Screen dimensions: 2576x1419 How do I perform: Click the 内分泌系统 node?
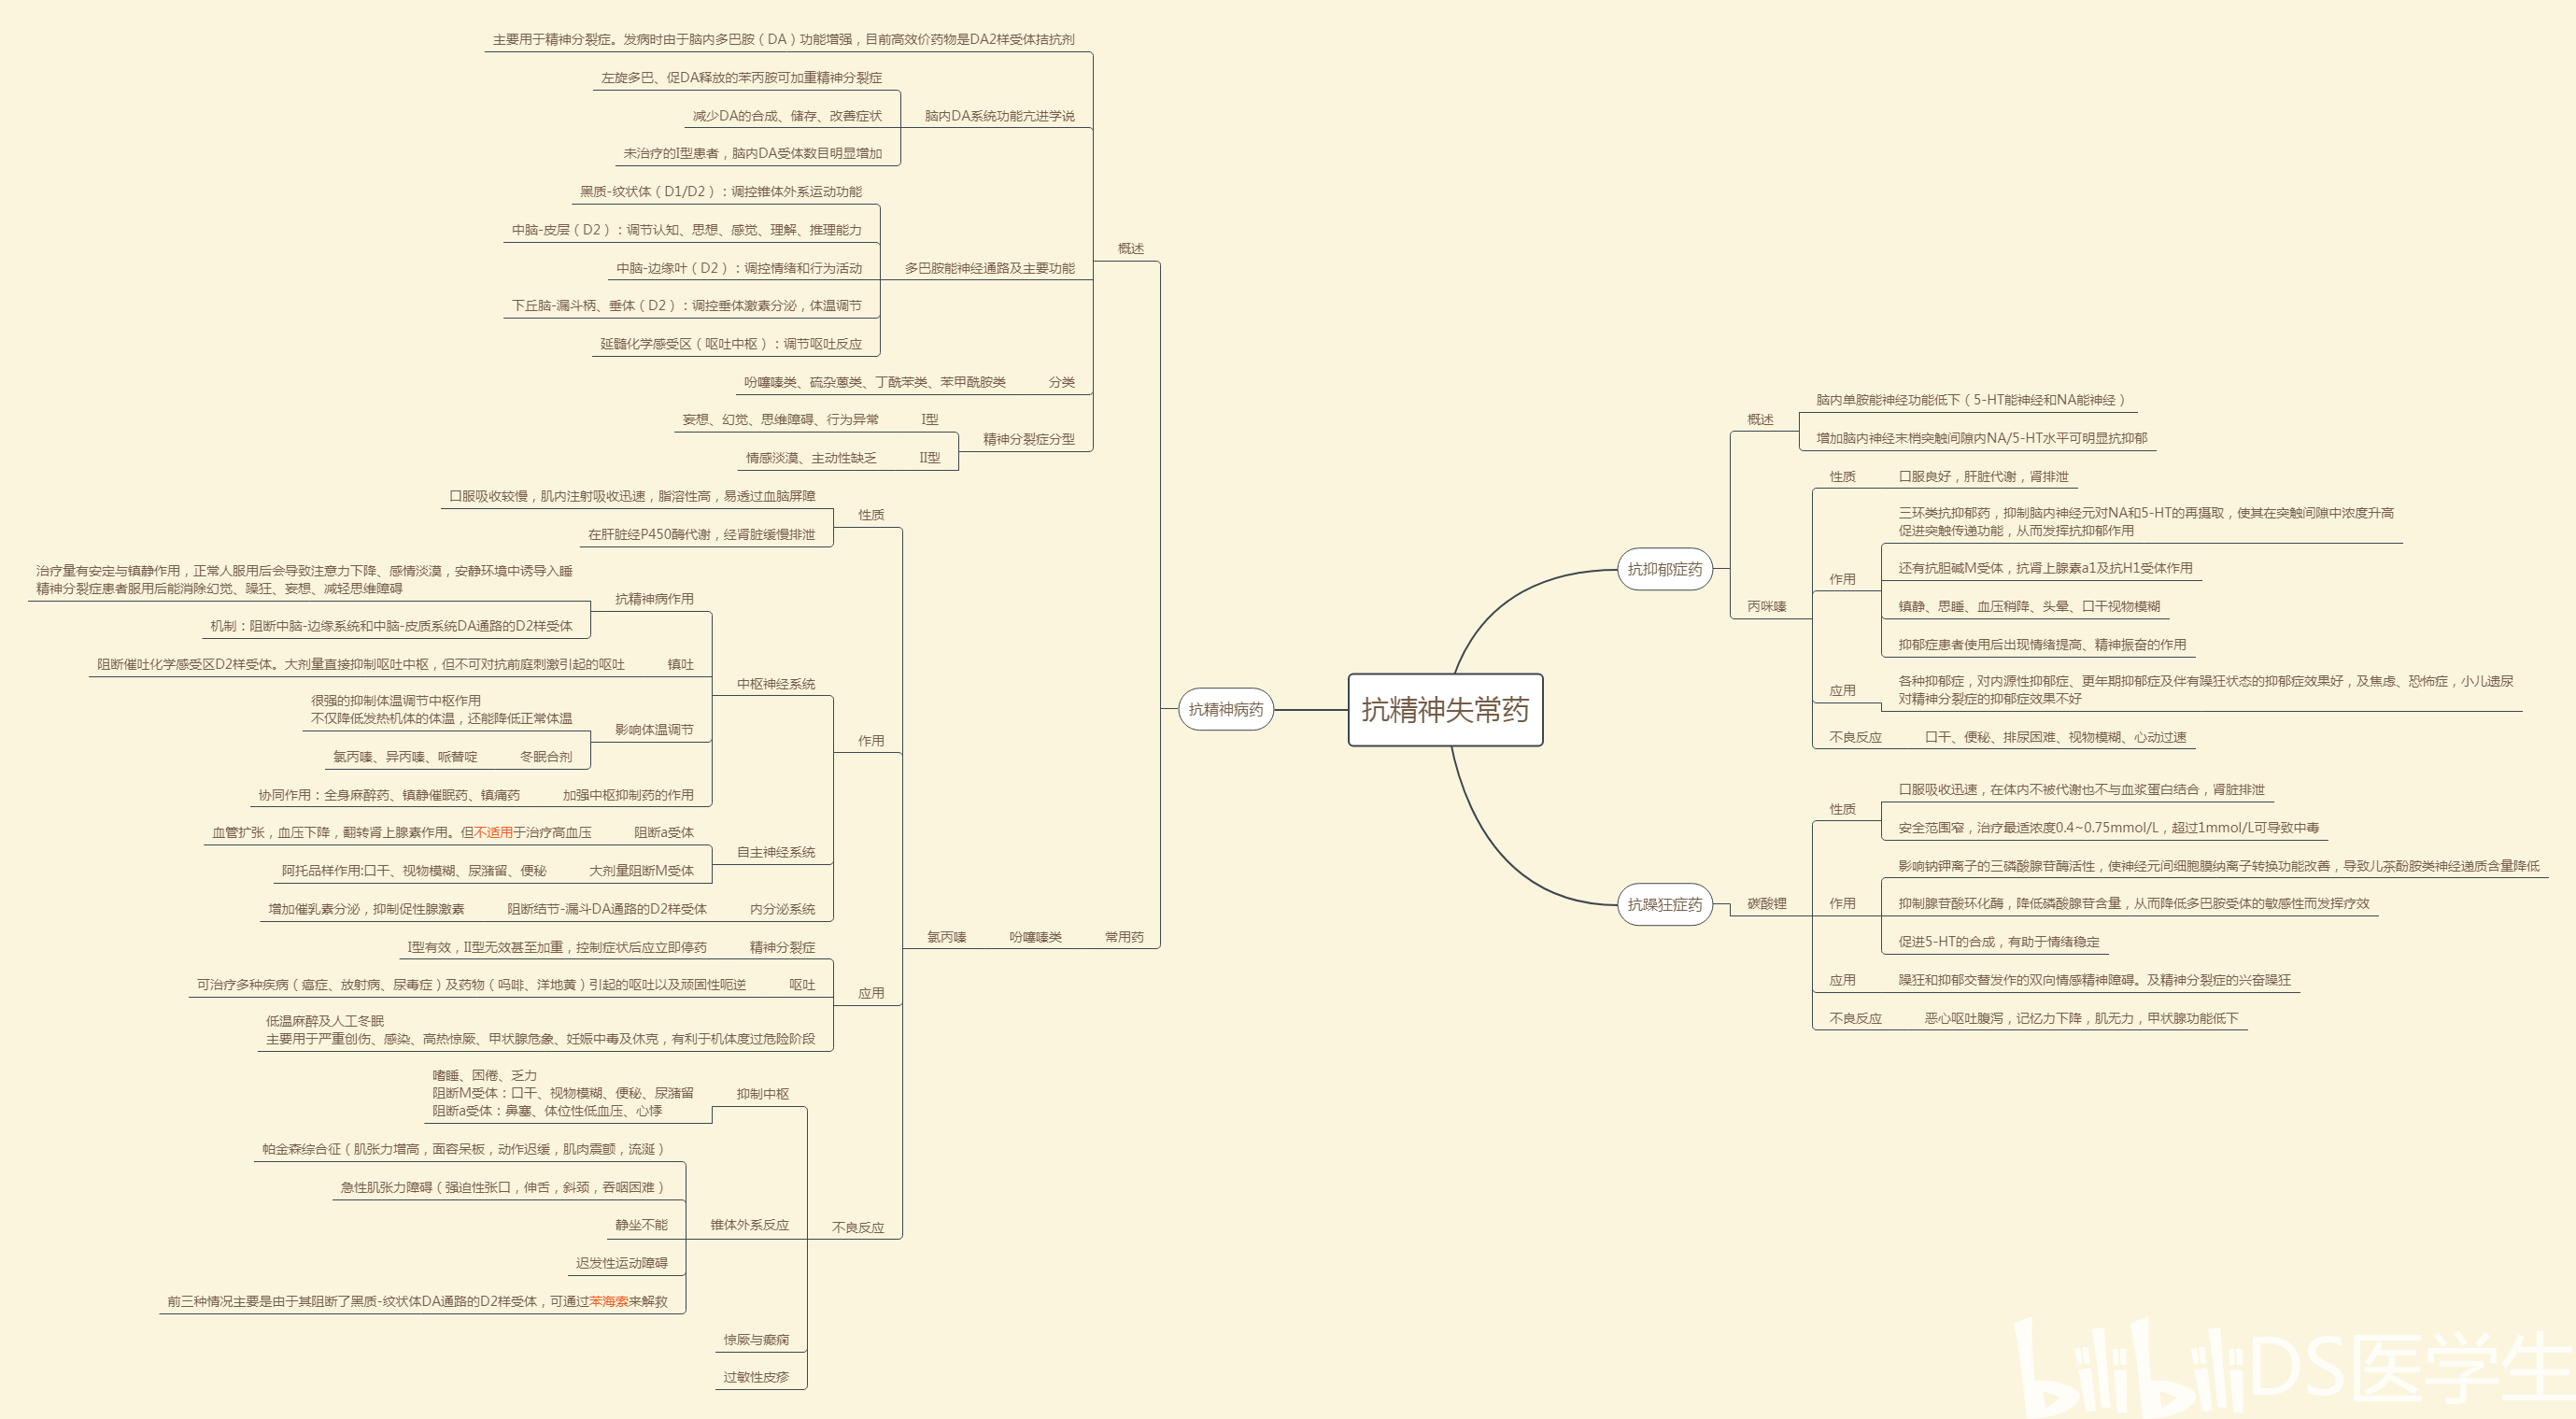click(x=783, y=909)
